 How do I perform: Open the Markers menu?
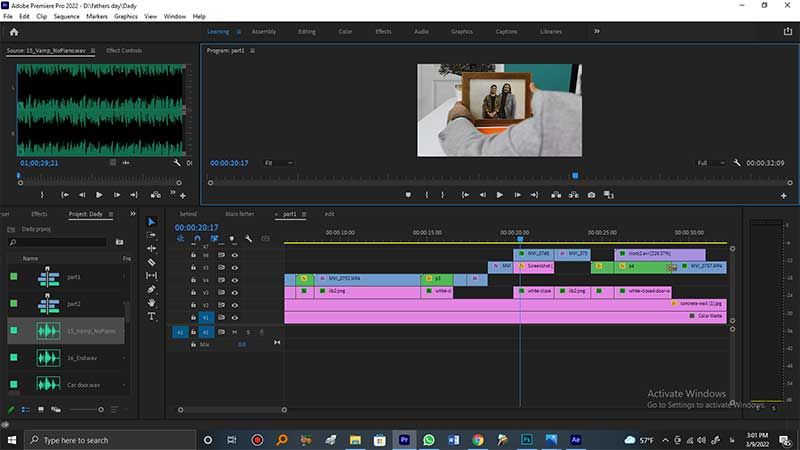96,16
